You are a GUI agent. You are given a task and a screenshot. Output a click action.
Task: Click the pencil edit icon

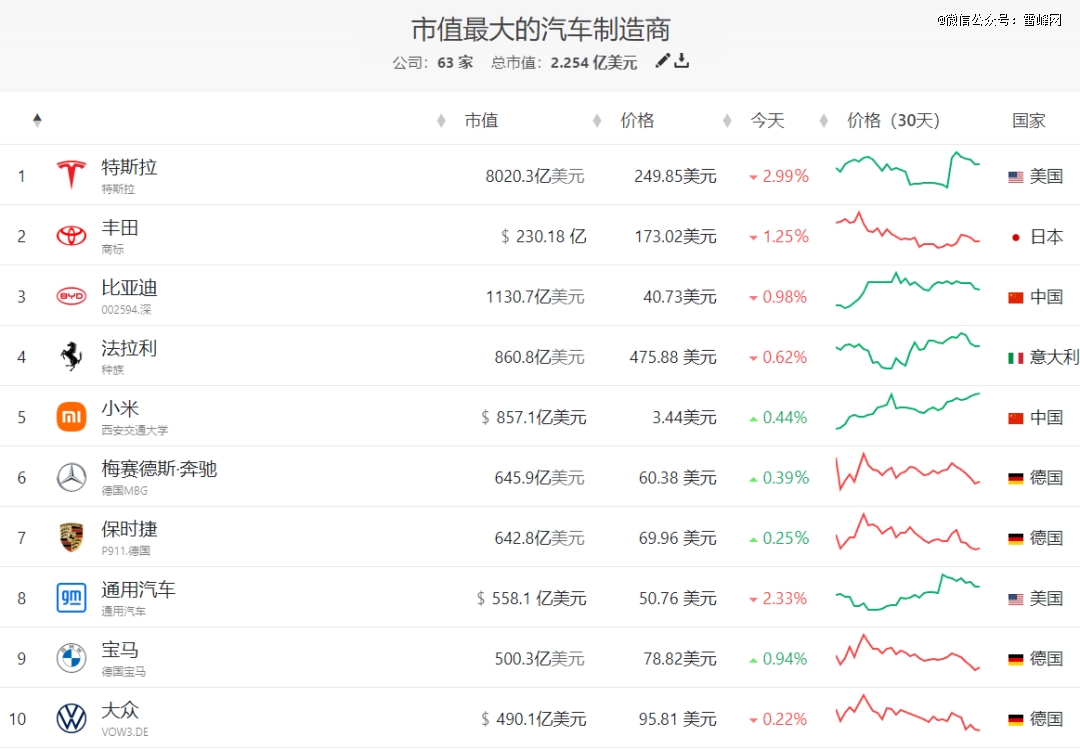coord(662,61)
